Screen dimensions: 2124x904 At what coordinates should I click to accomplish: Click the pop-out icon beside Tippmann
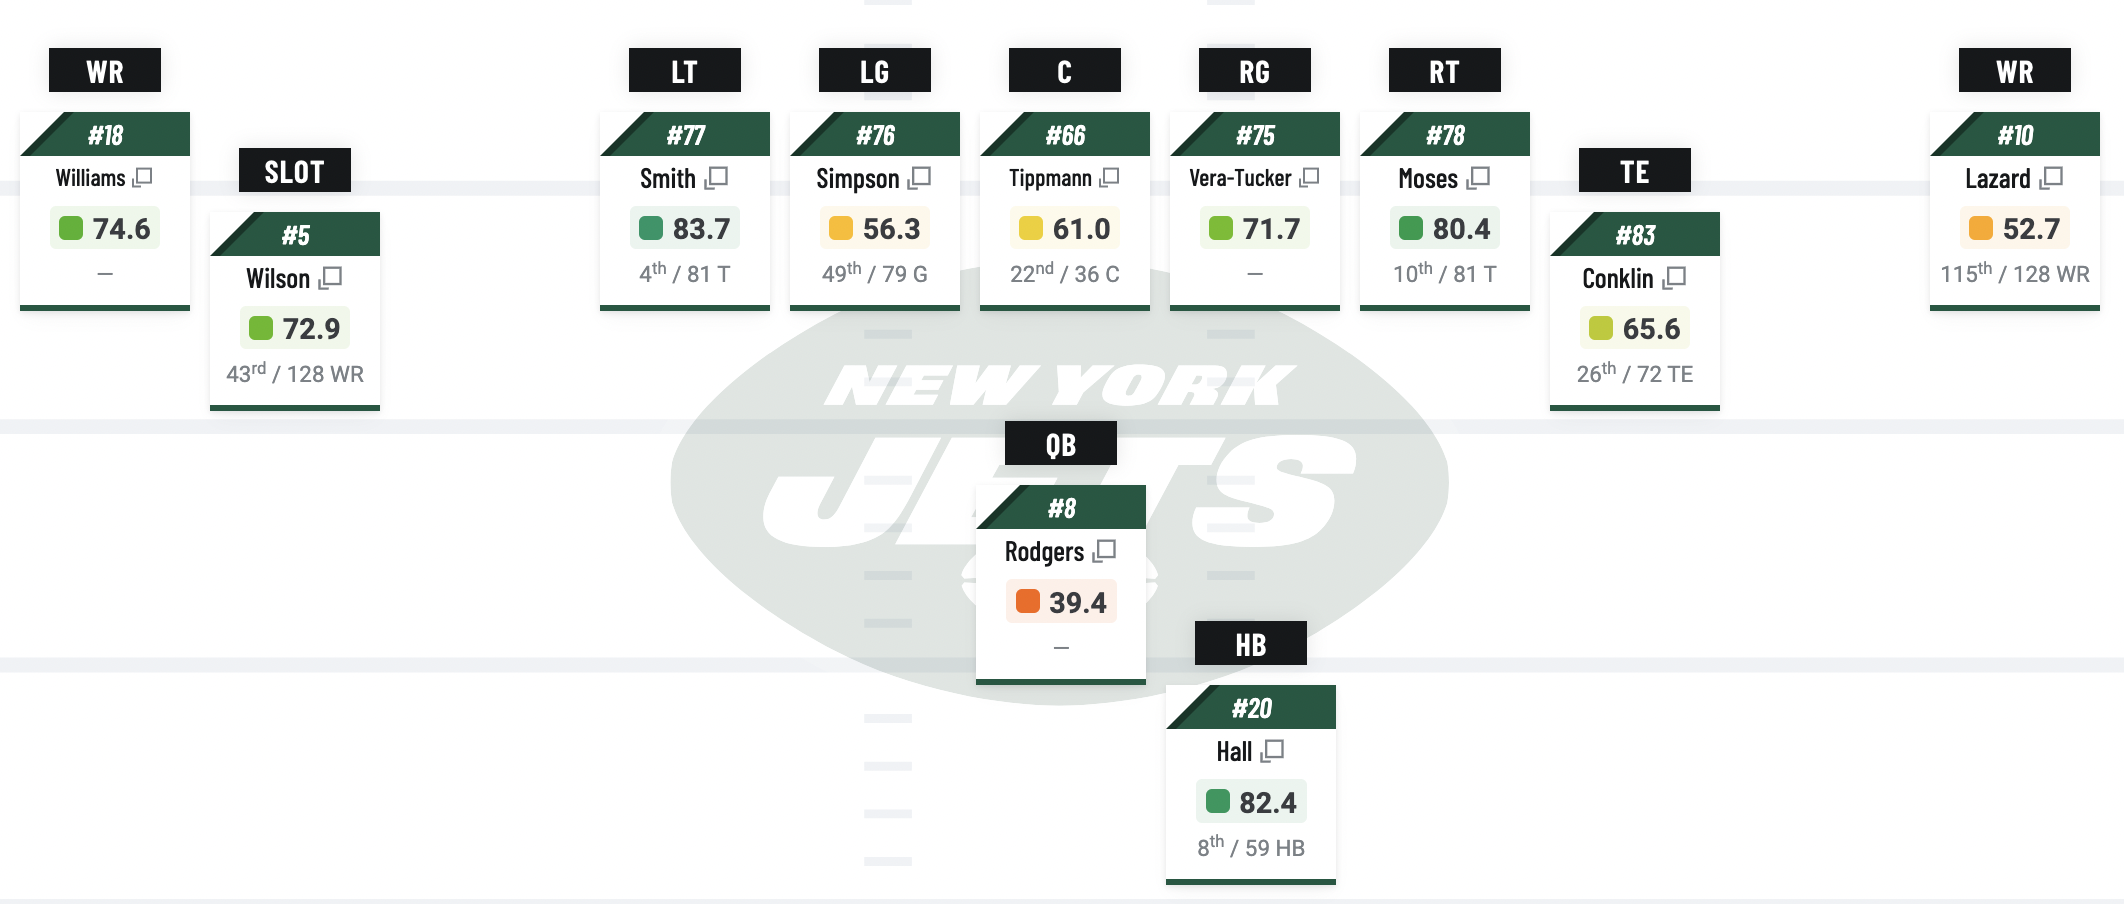point(1109,177)
